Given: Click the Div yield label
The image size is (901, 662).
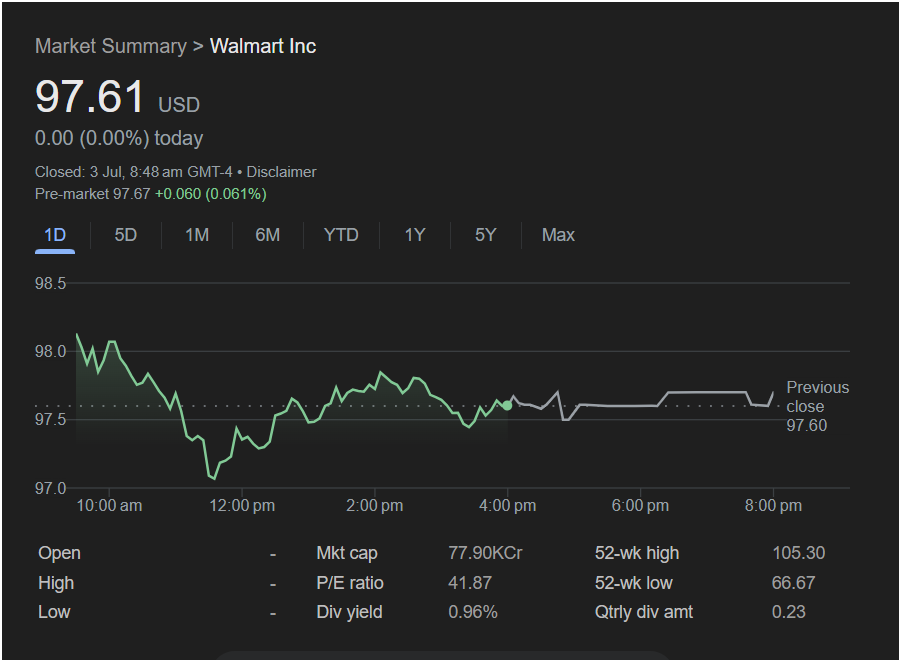Looking at the screenshot, I should 349,612.
